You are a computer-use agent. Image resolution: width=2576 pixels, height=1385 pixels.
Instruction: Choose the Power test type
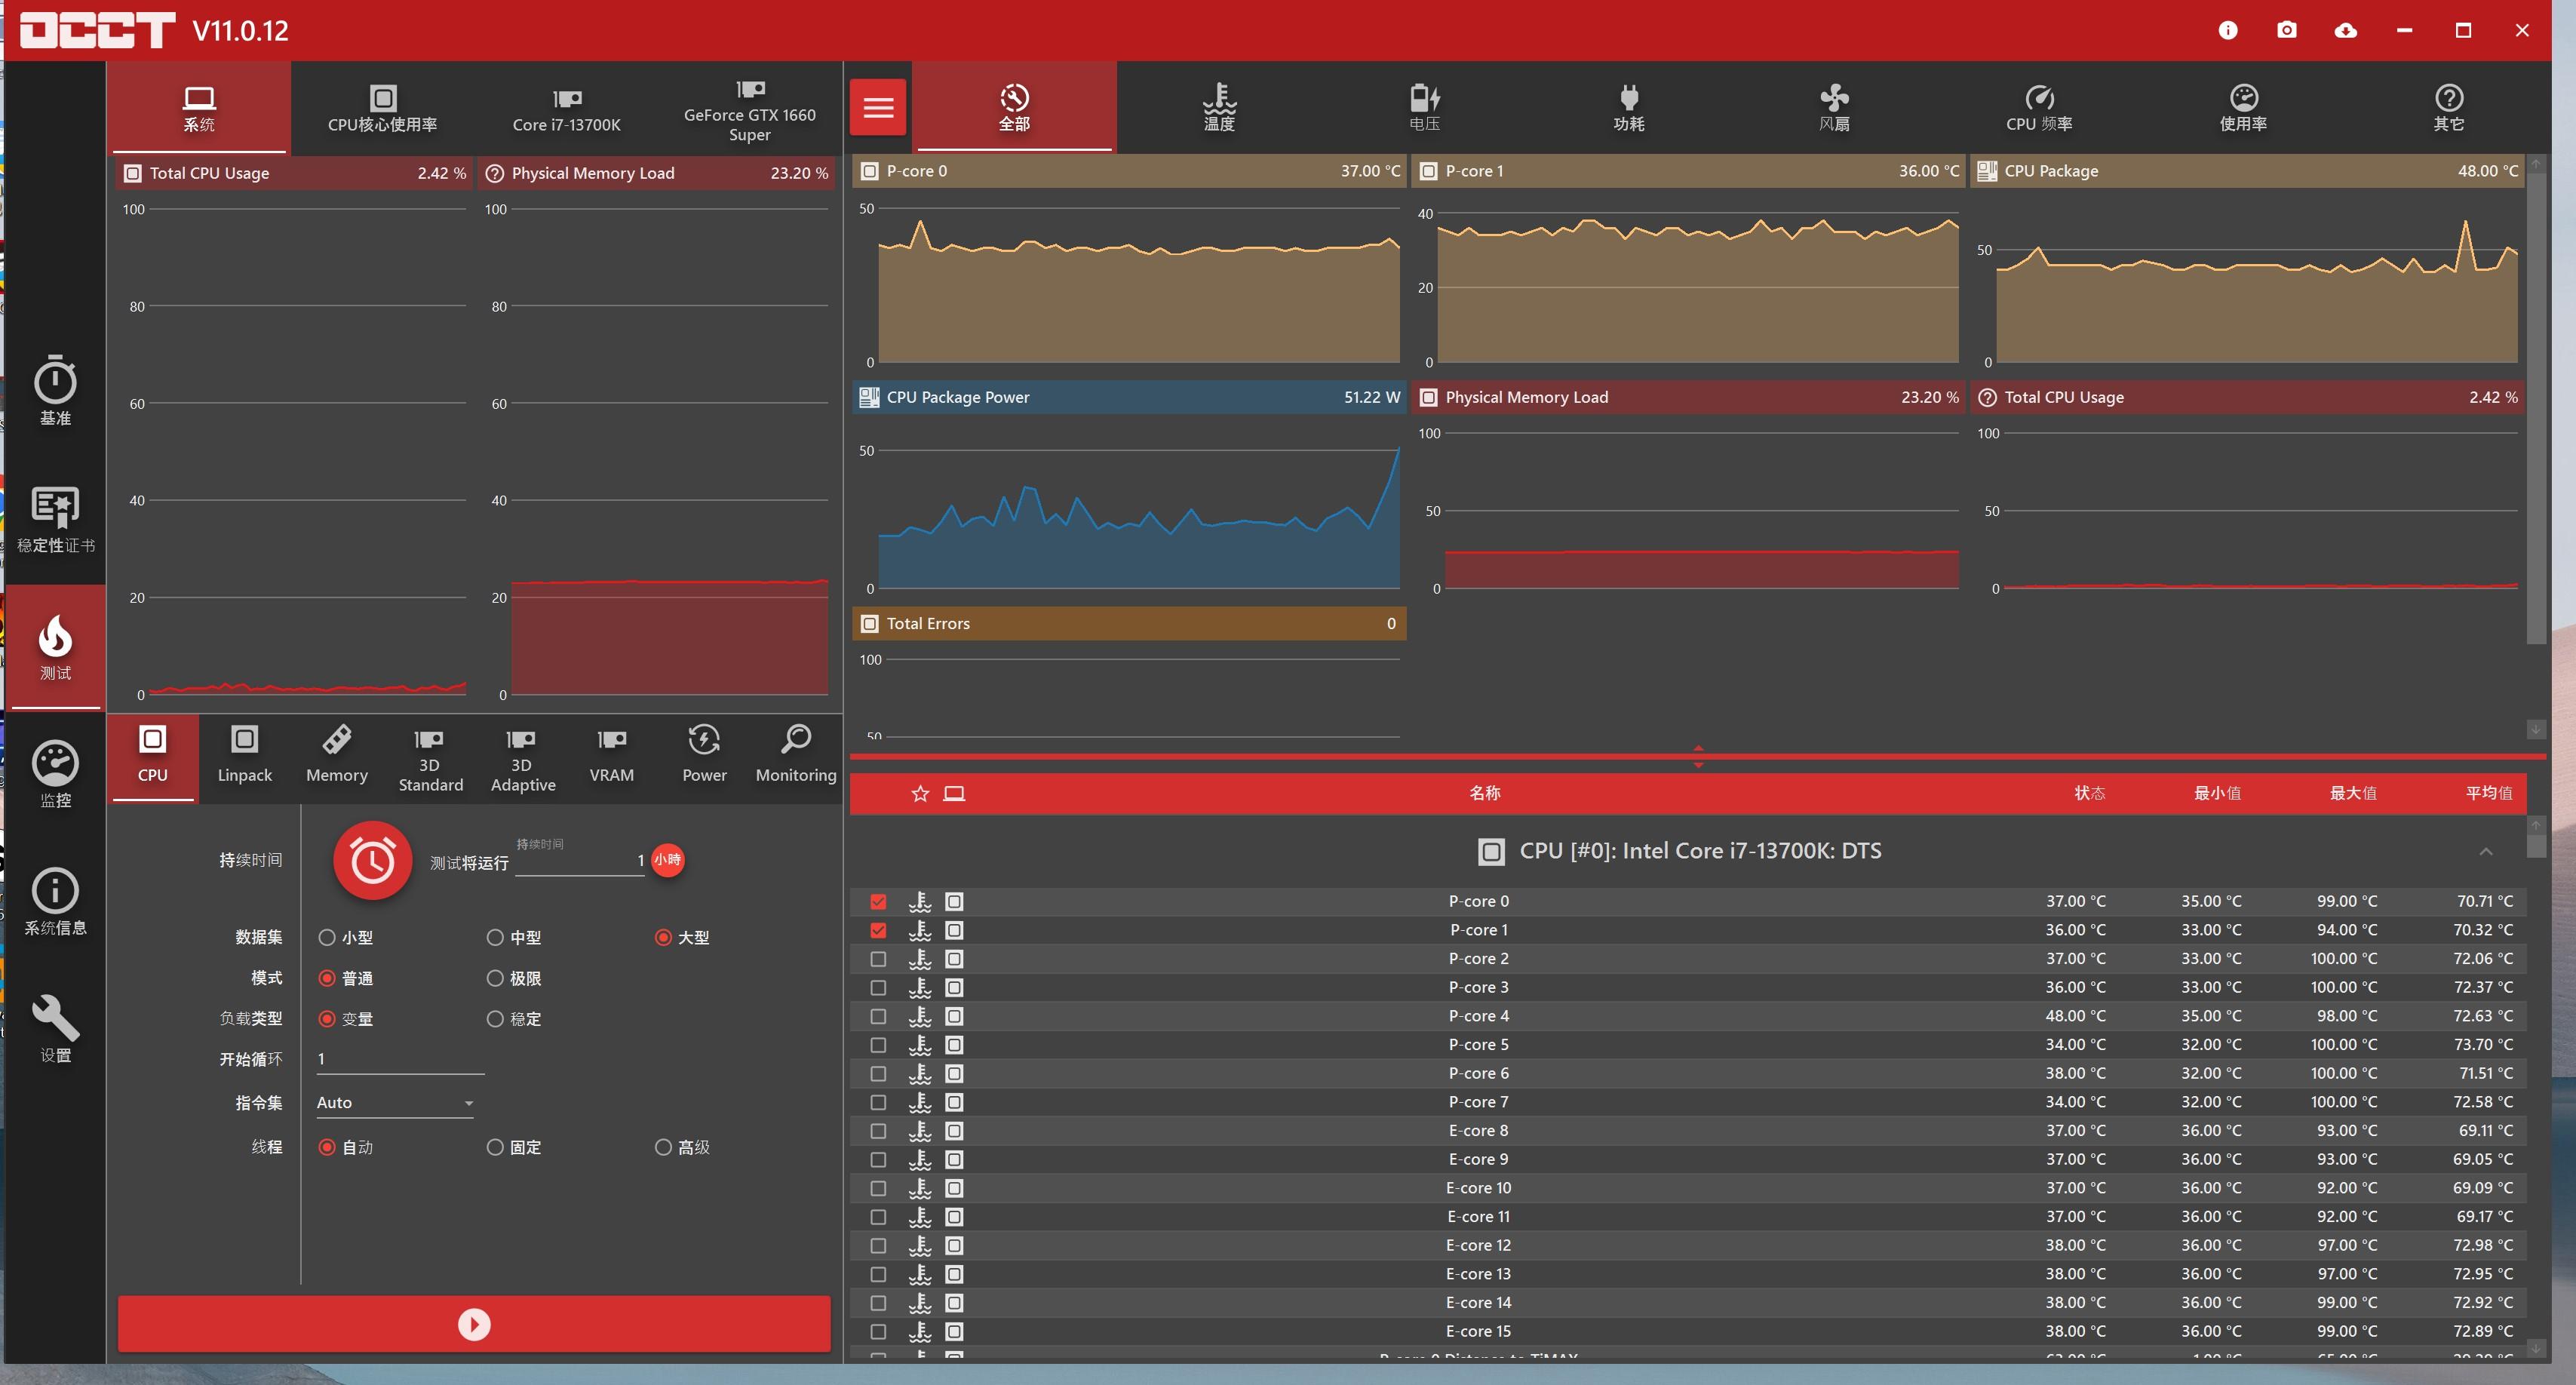[x=704, y=757]
